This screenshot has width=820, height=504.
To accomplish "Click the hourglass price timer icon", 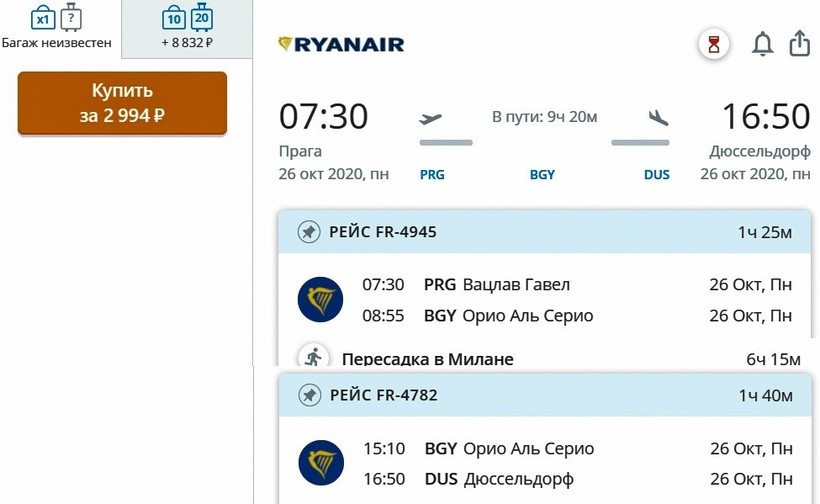I will point(713,44).
